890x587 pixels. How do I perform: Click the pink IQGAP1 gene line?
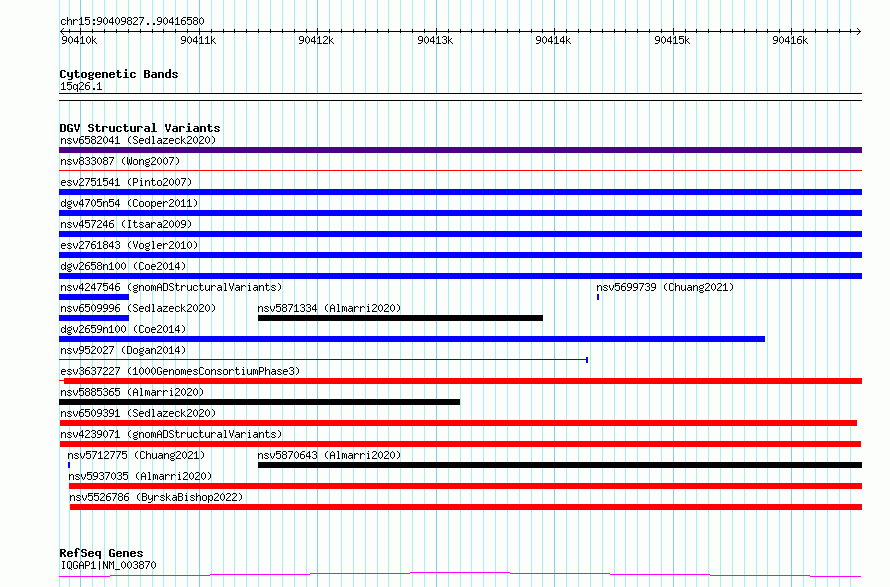[x=460, y=575]
